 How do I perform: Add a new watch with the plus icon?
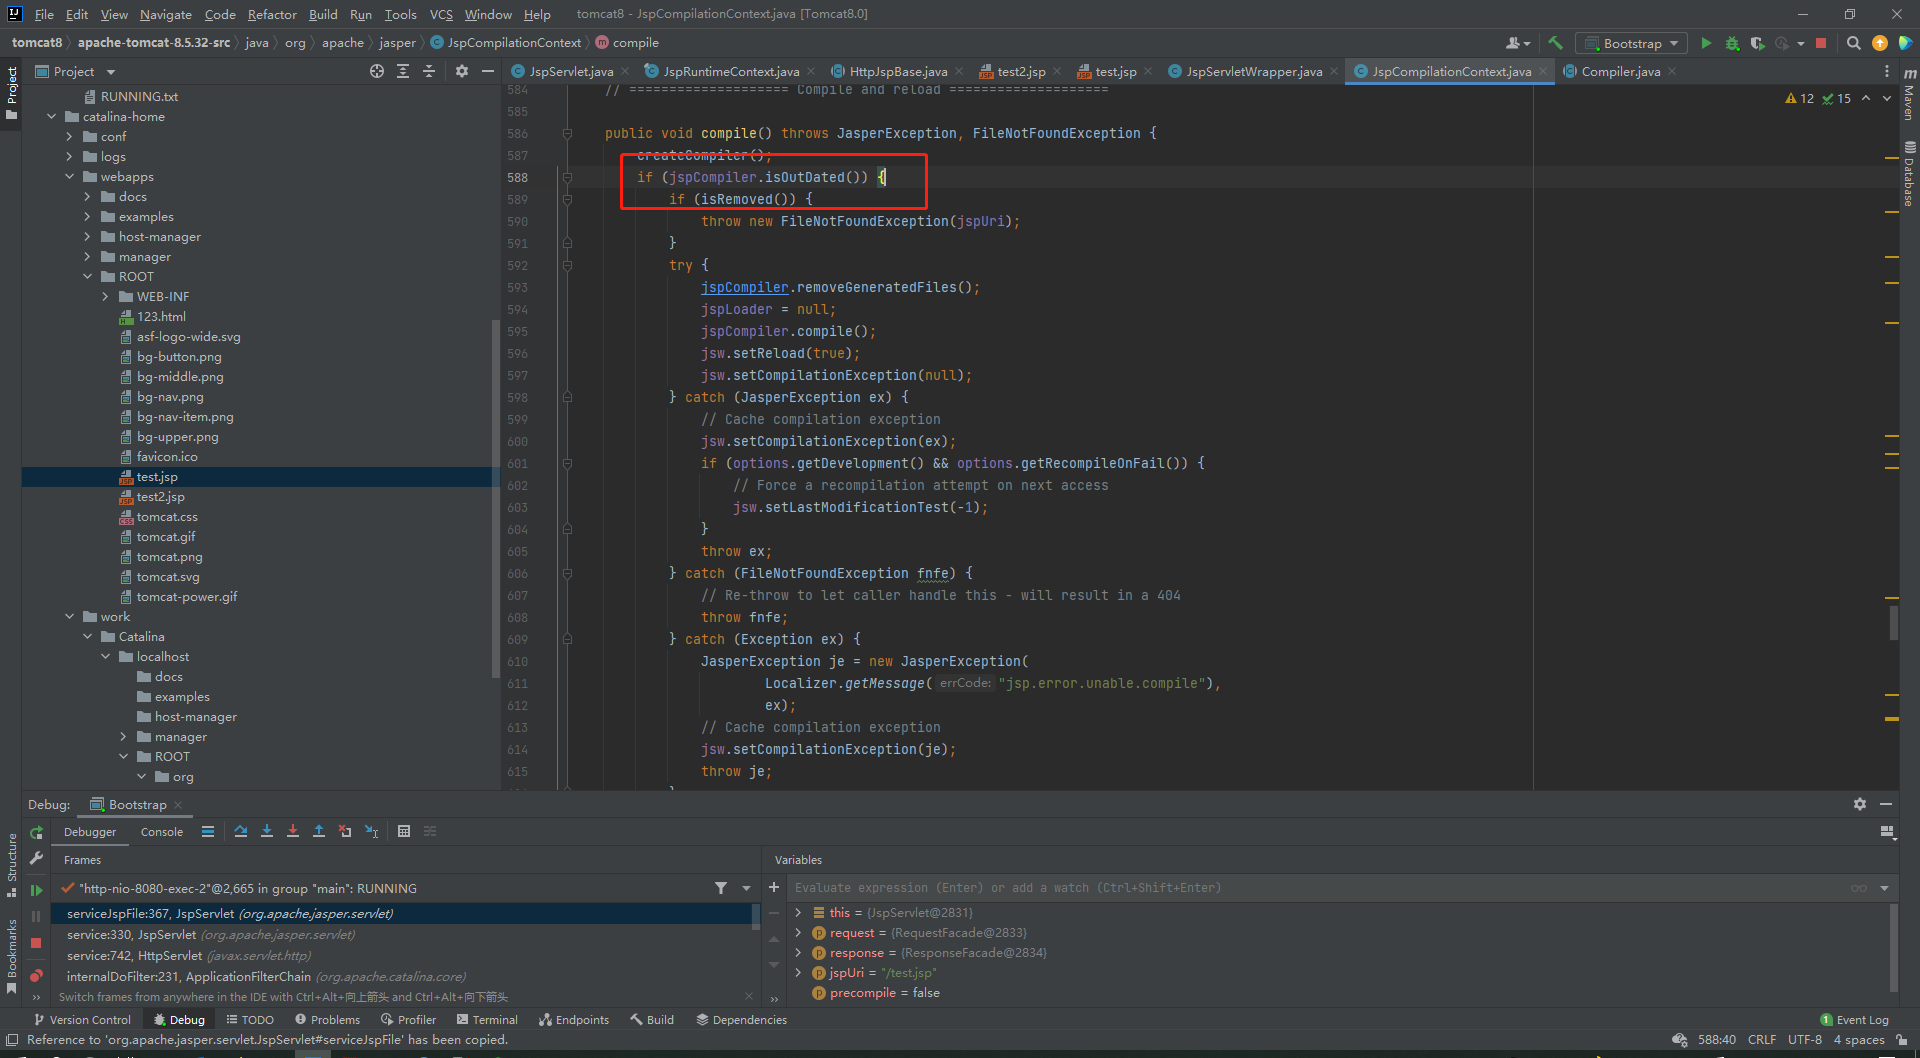774,887
